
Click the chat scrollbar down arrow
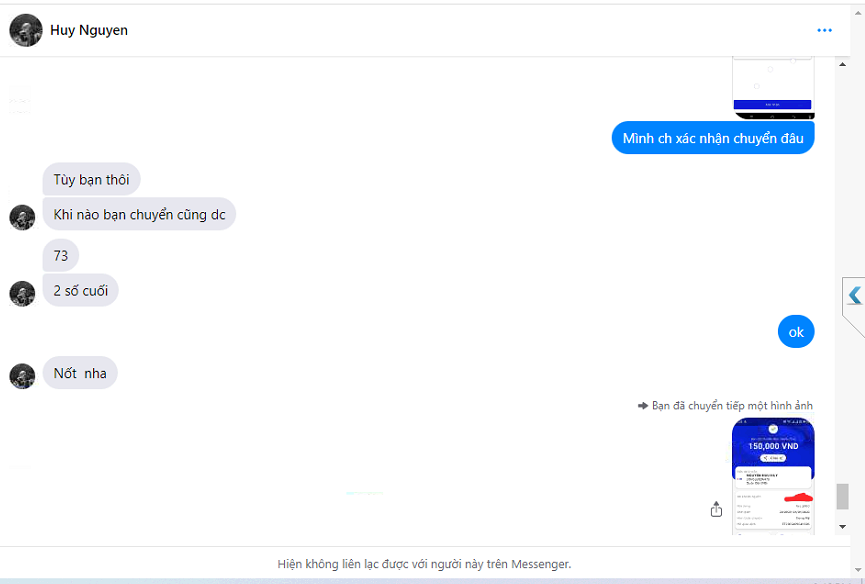842,527
